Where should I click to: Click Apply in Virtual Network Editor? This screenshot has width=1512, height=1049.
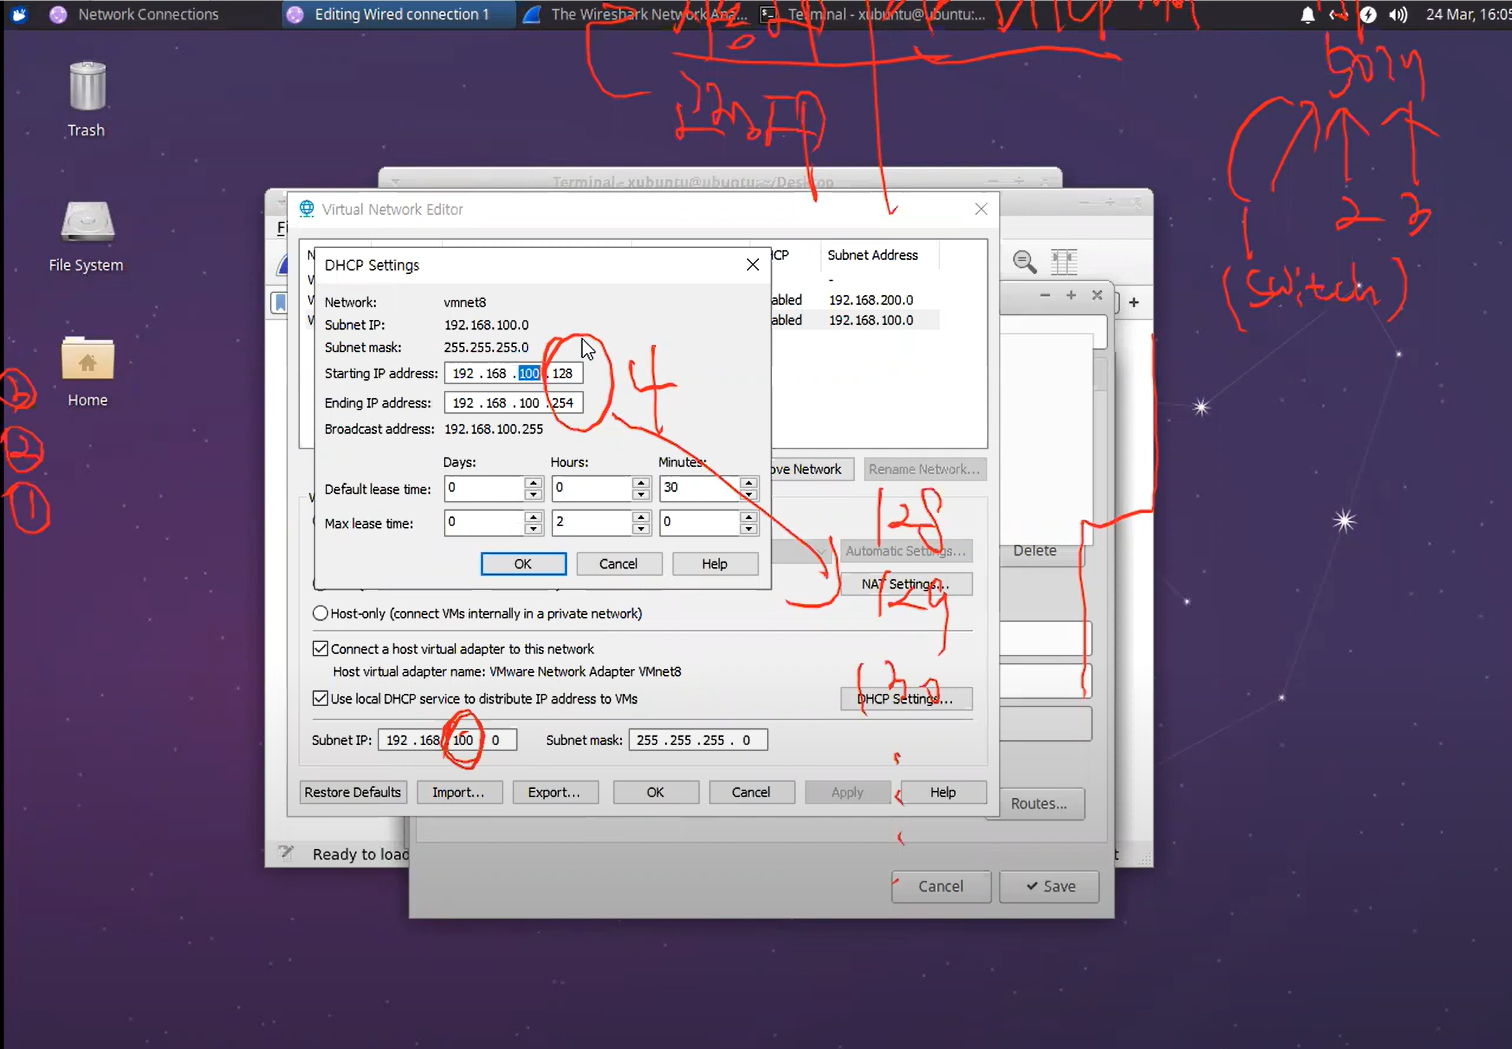[847, 792]
